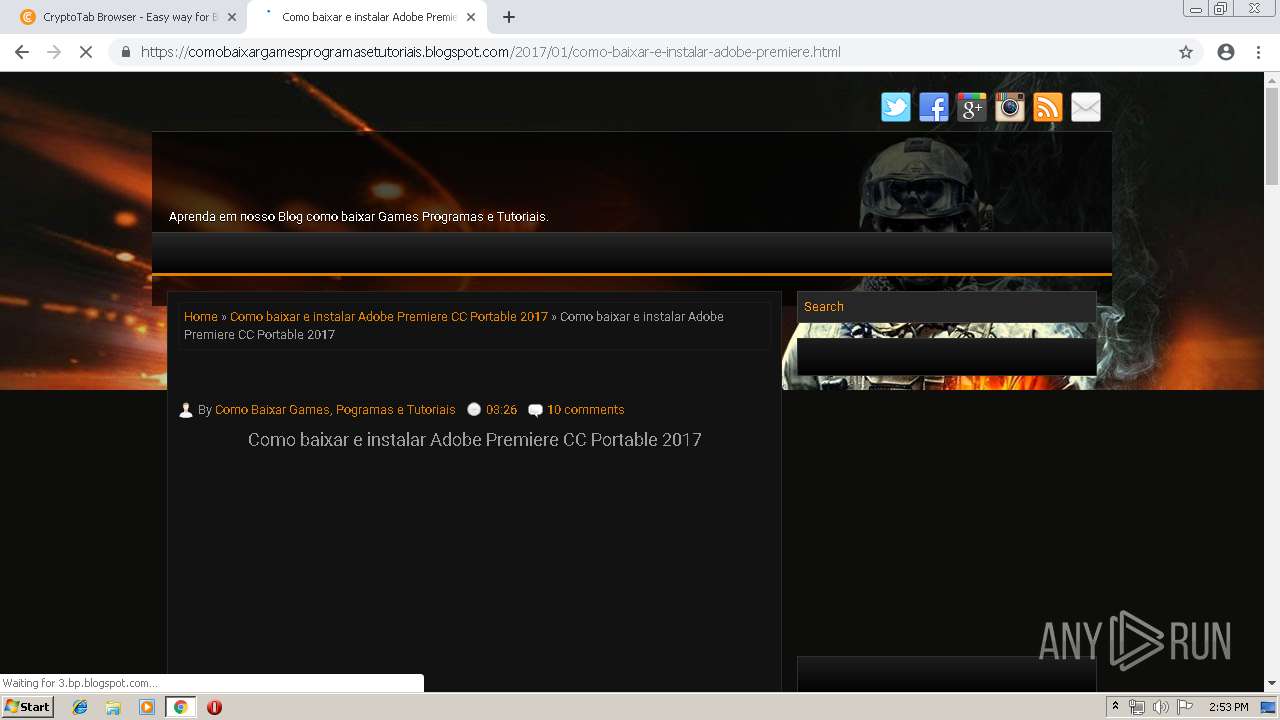This screenshot has height=720, width=1280.
Task: Close the Adobe Premiere blog tab
Action: 471,17
